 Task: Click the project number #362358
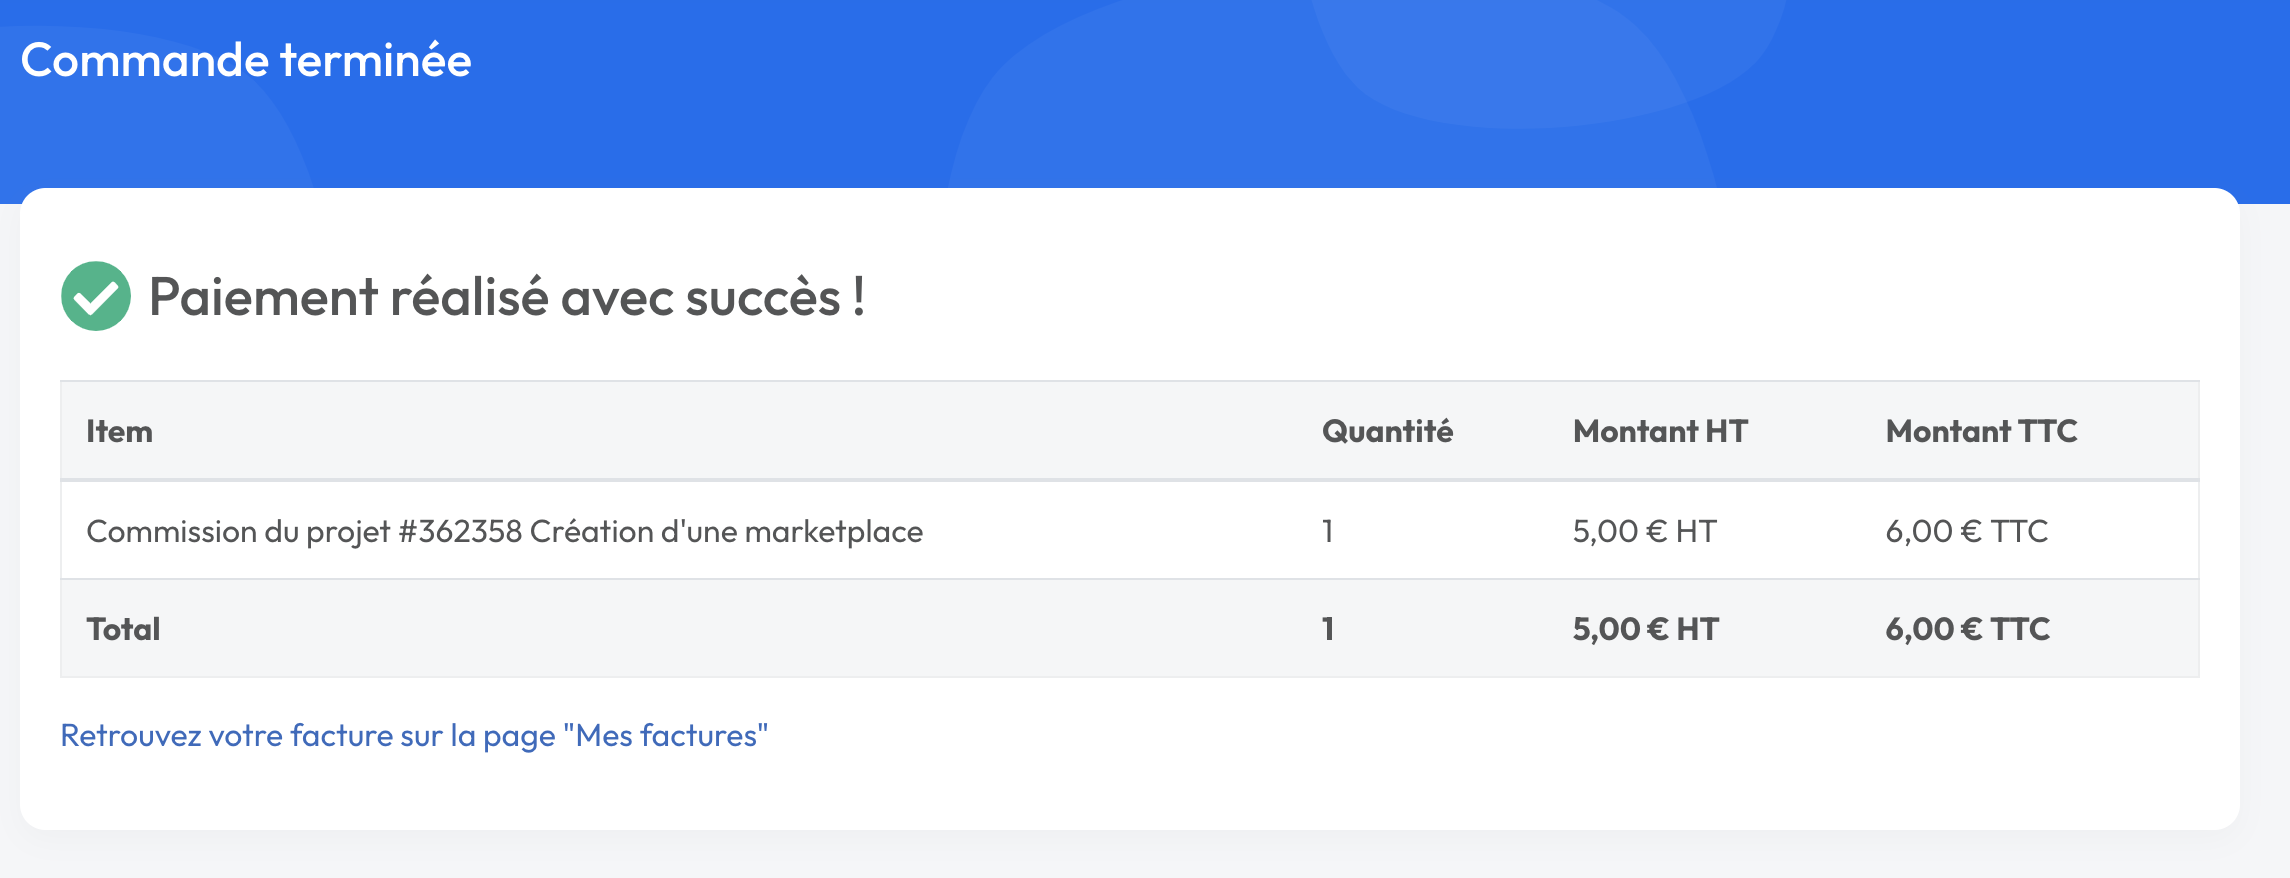coord(460,531)
